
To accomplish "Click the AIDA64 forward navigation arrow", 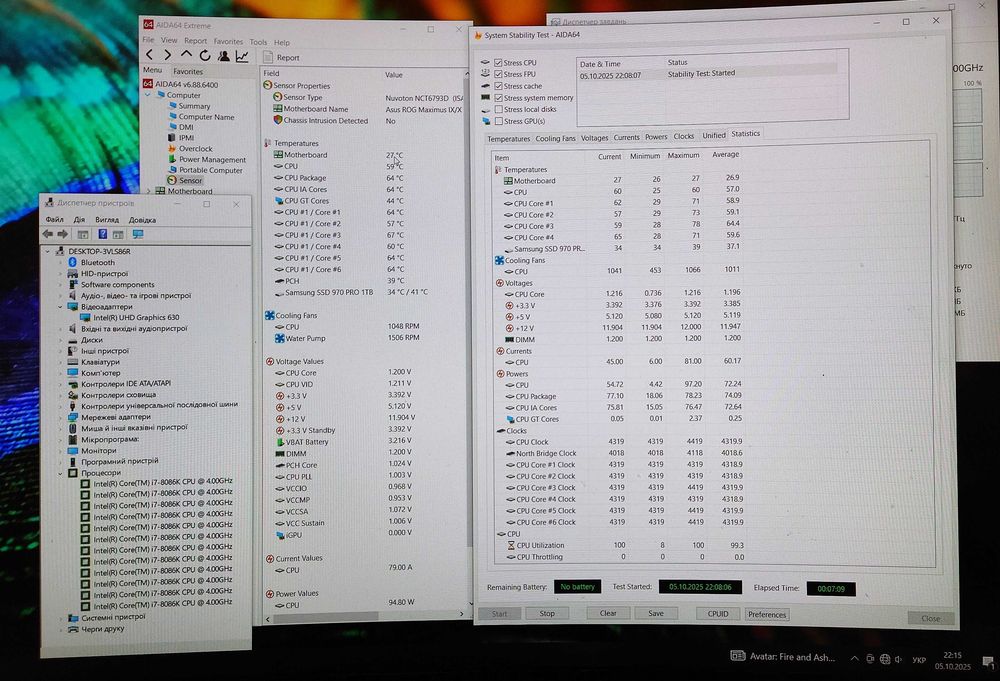I will coord(167,55).
